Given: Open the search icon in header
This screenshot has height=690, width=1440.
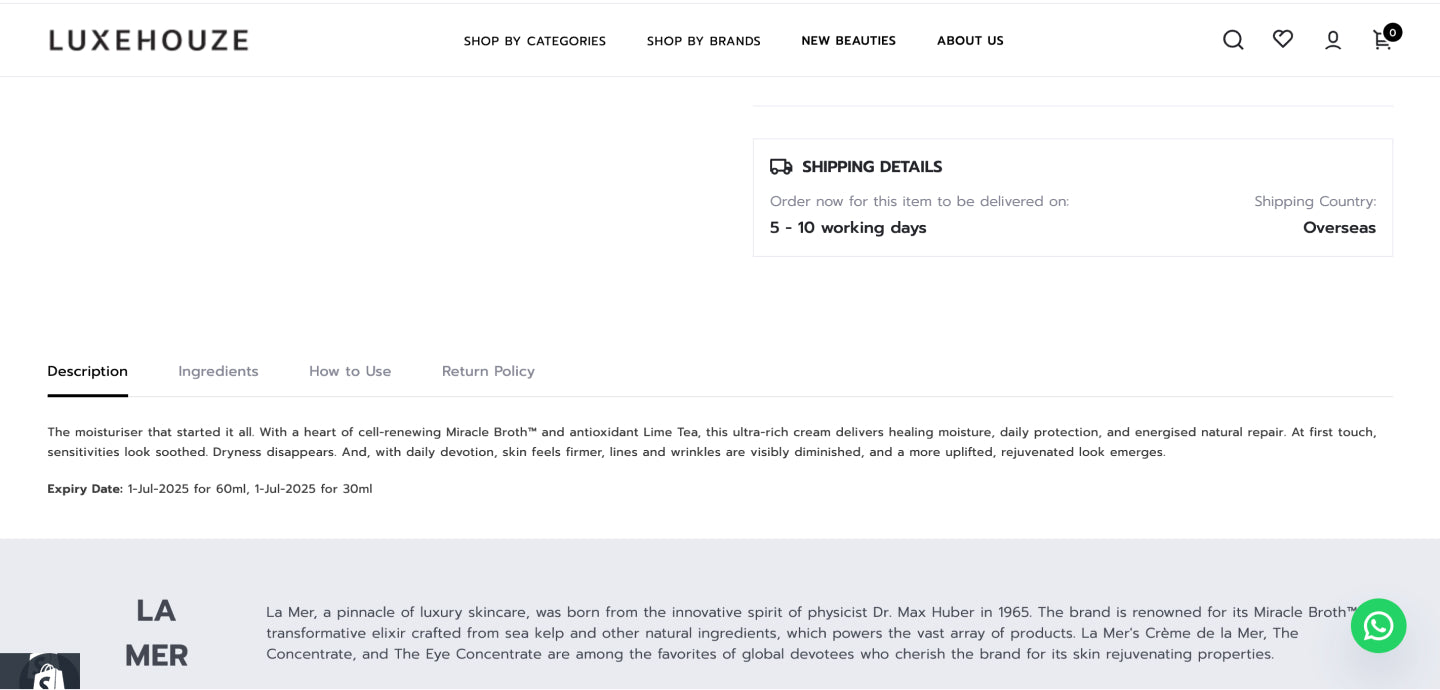Looking at the screenshot, I should 1233,40.
